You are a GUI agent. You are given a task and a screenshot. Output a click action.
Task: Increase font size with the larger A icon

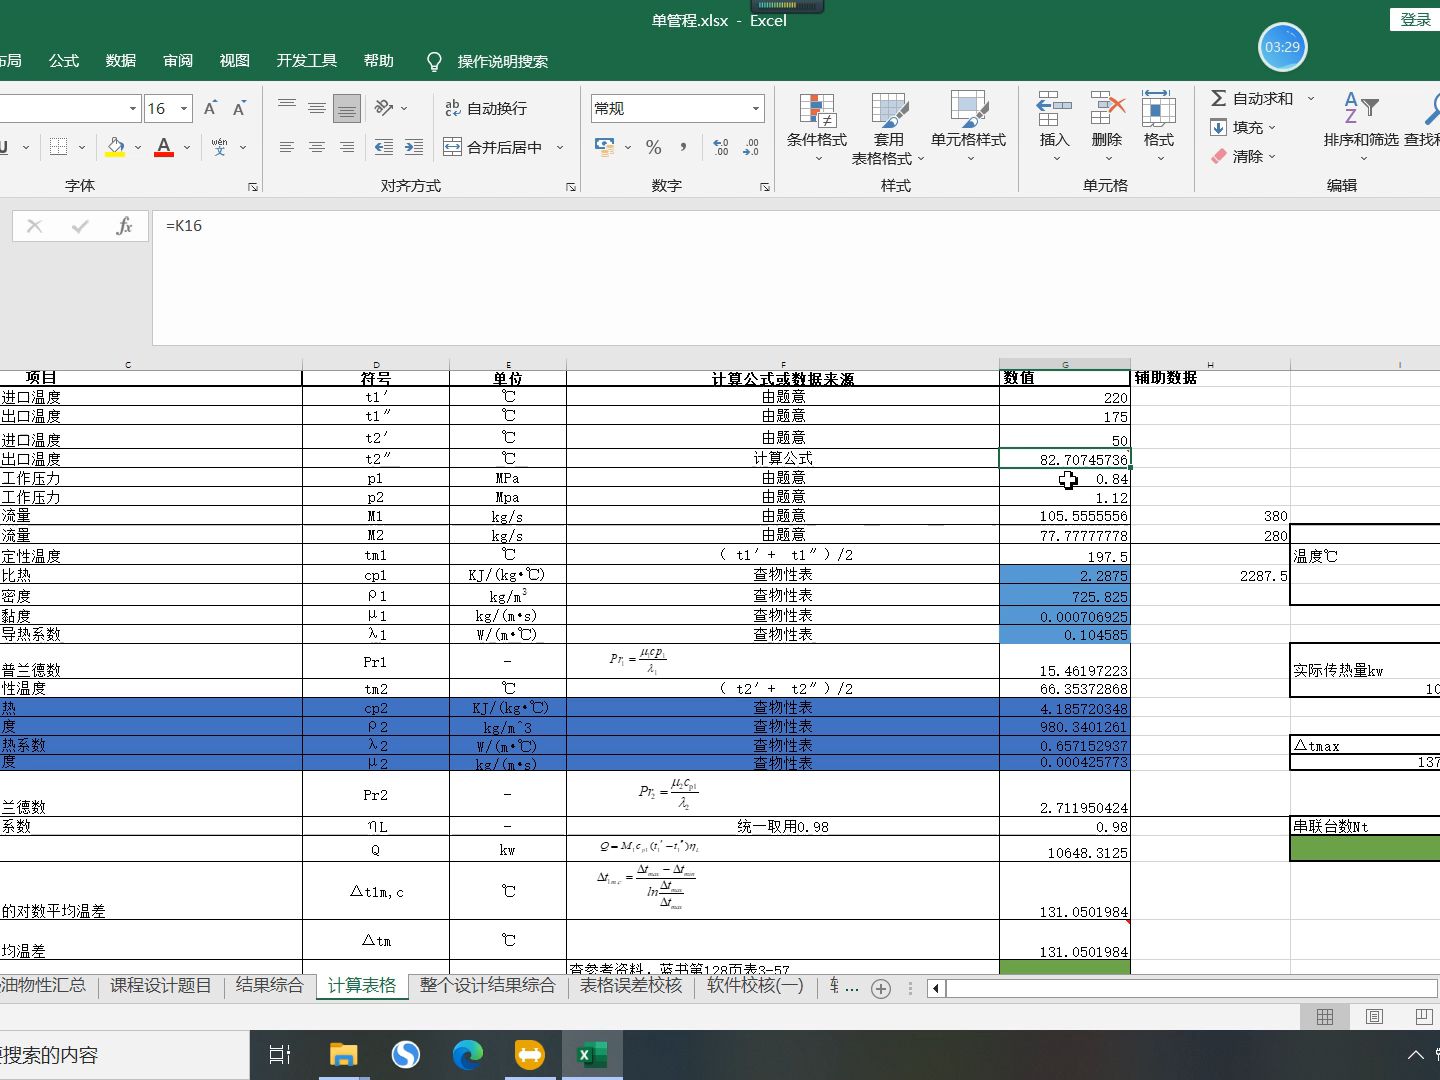[x=210, y=108]
